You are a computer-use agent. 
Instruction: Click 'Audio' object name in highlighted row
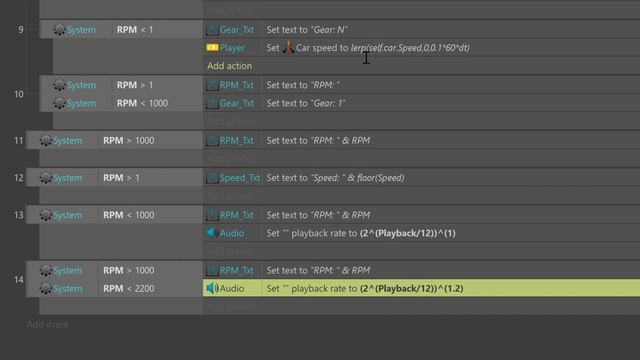click(232, 289)
